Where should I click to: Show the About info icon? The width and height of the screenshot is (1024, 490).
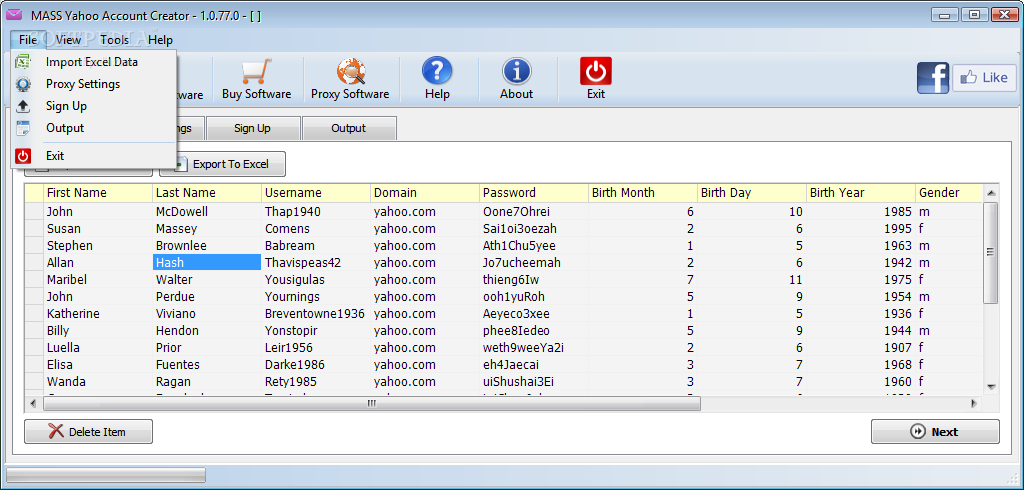516,71
